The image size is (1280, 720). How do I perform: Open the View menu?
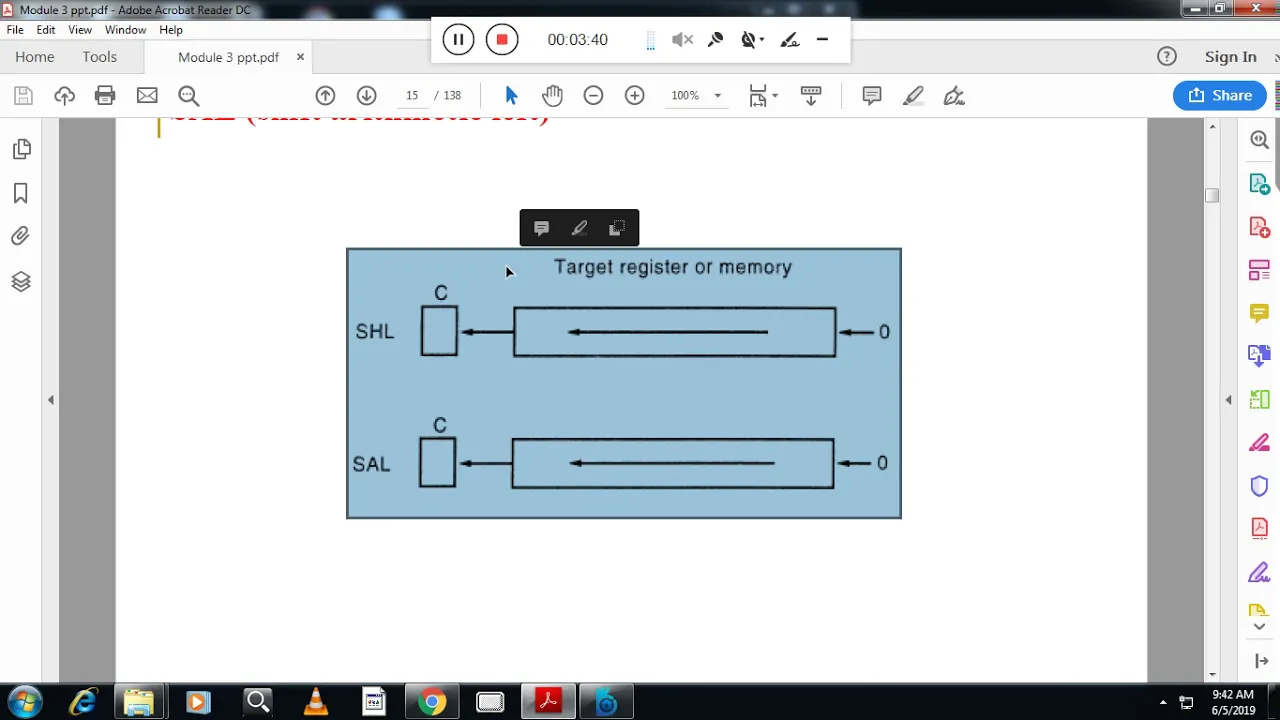80,30
